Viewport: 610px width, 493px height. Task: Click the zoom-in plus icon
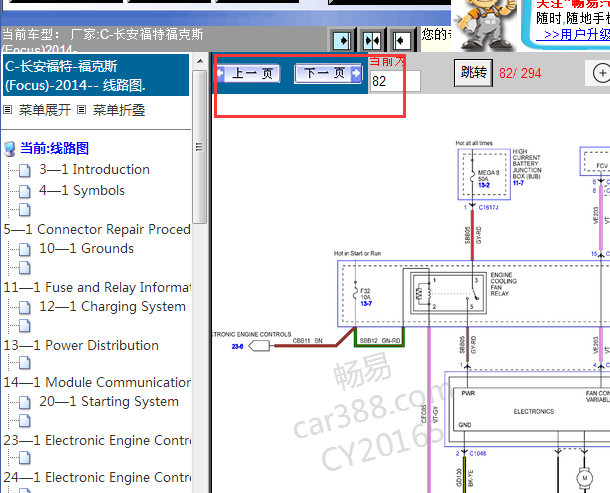coord(601,73)
